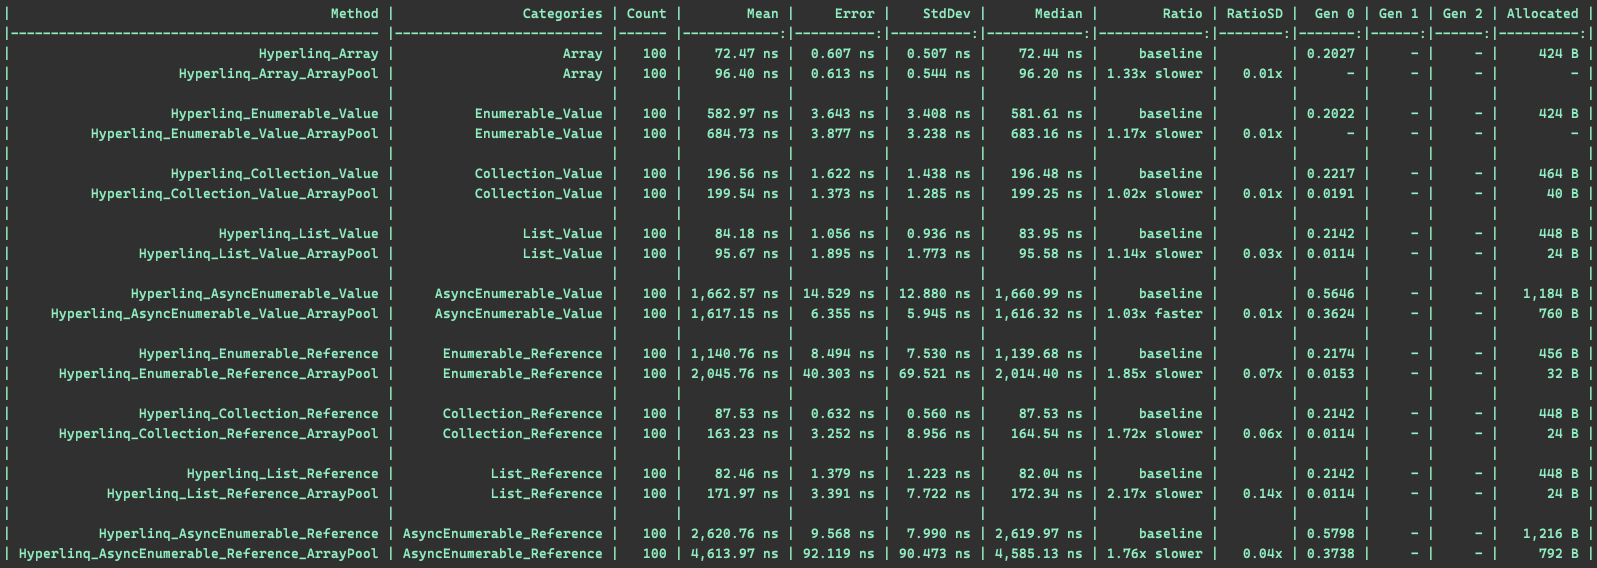The image size is (1597, 568).
Task: Select Hyperlinq_AsyncEnumerable_Reference method name
Action: point(239,534)
